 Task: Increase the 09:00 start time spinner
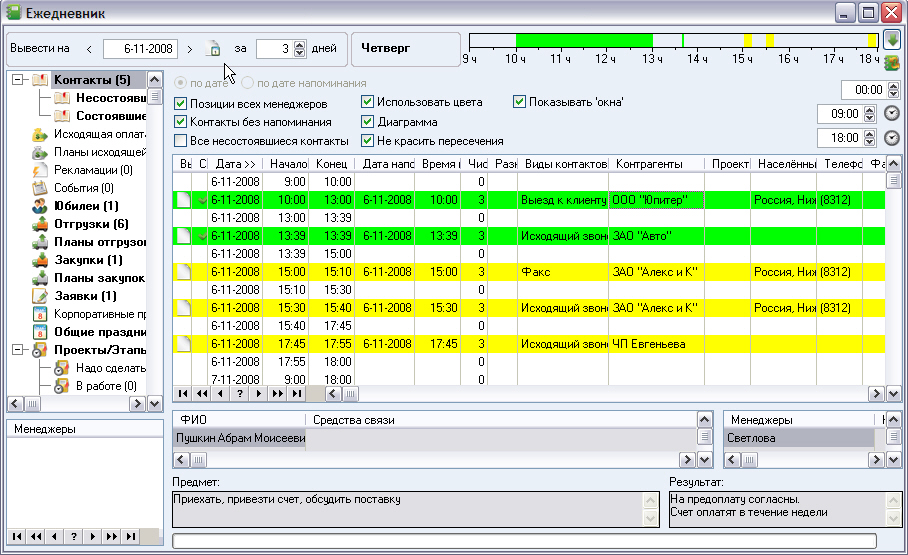[x=869, y=109]
